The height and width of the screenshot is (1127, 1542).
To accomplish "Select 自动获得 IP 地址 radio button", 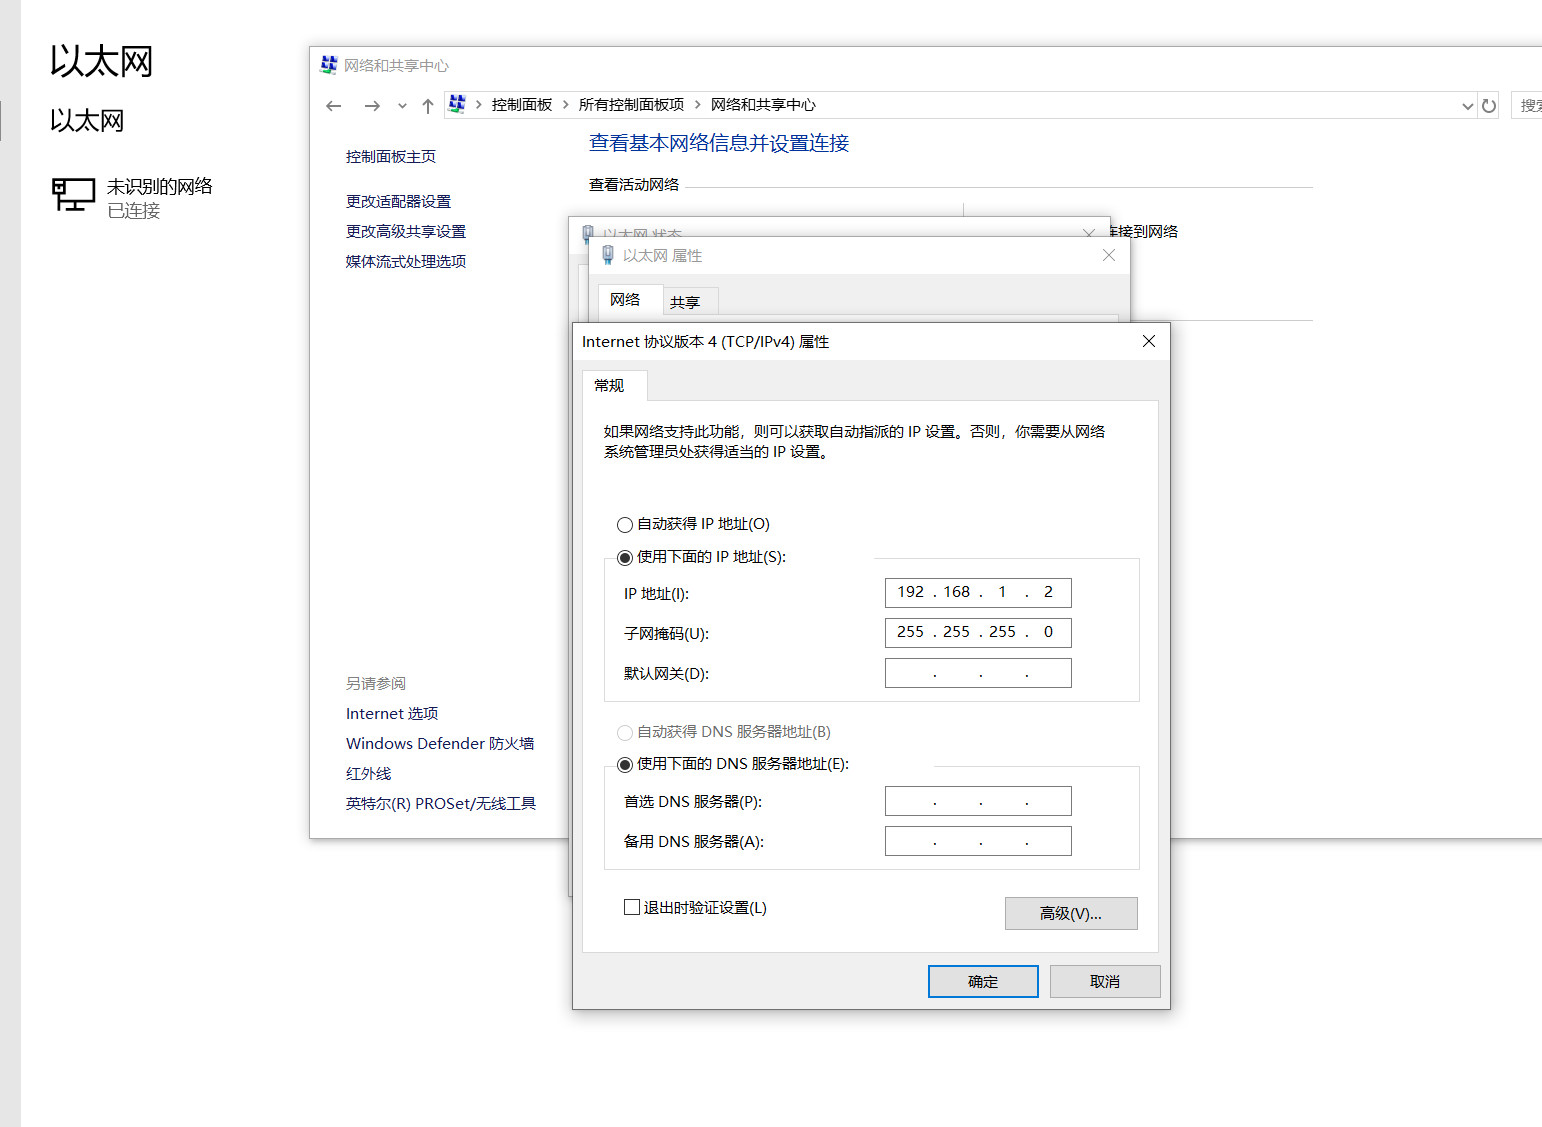I will pos(625,525).
